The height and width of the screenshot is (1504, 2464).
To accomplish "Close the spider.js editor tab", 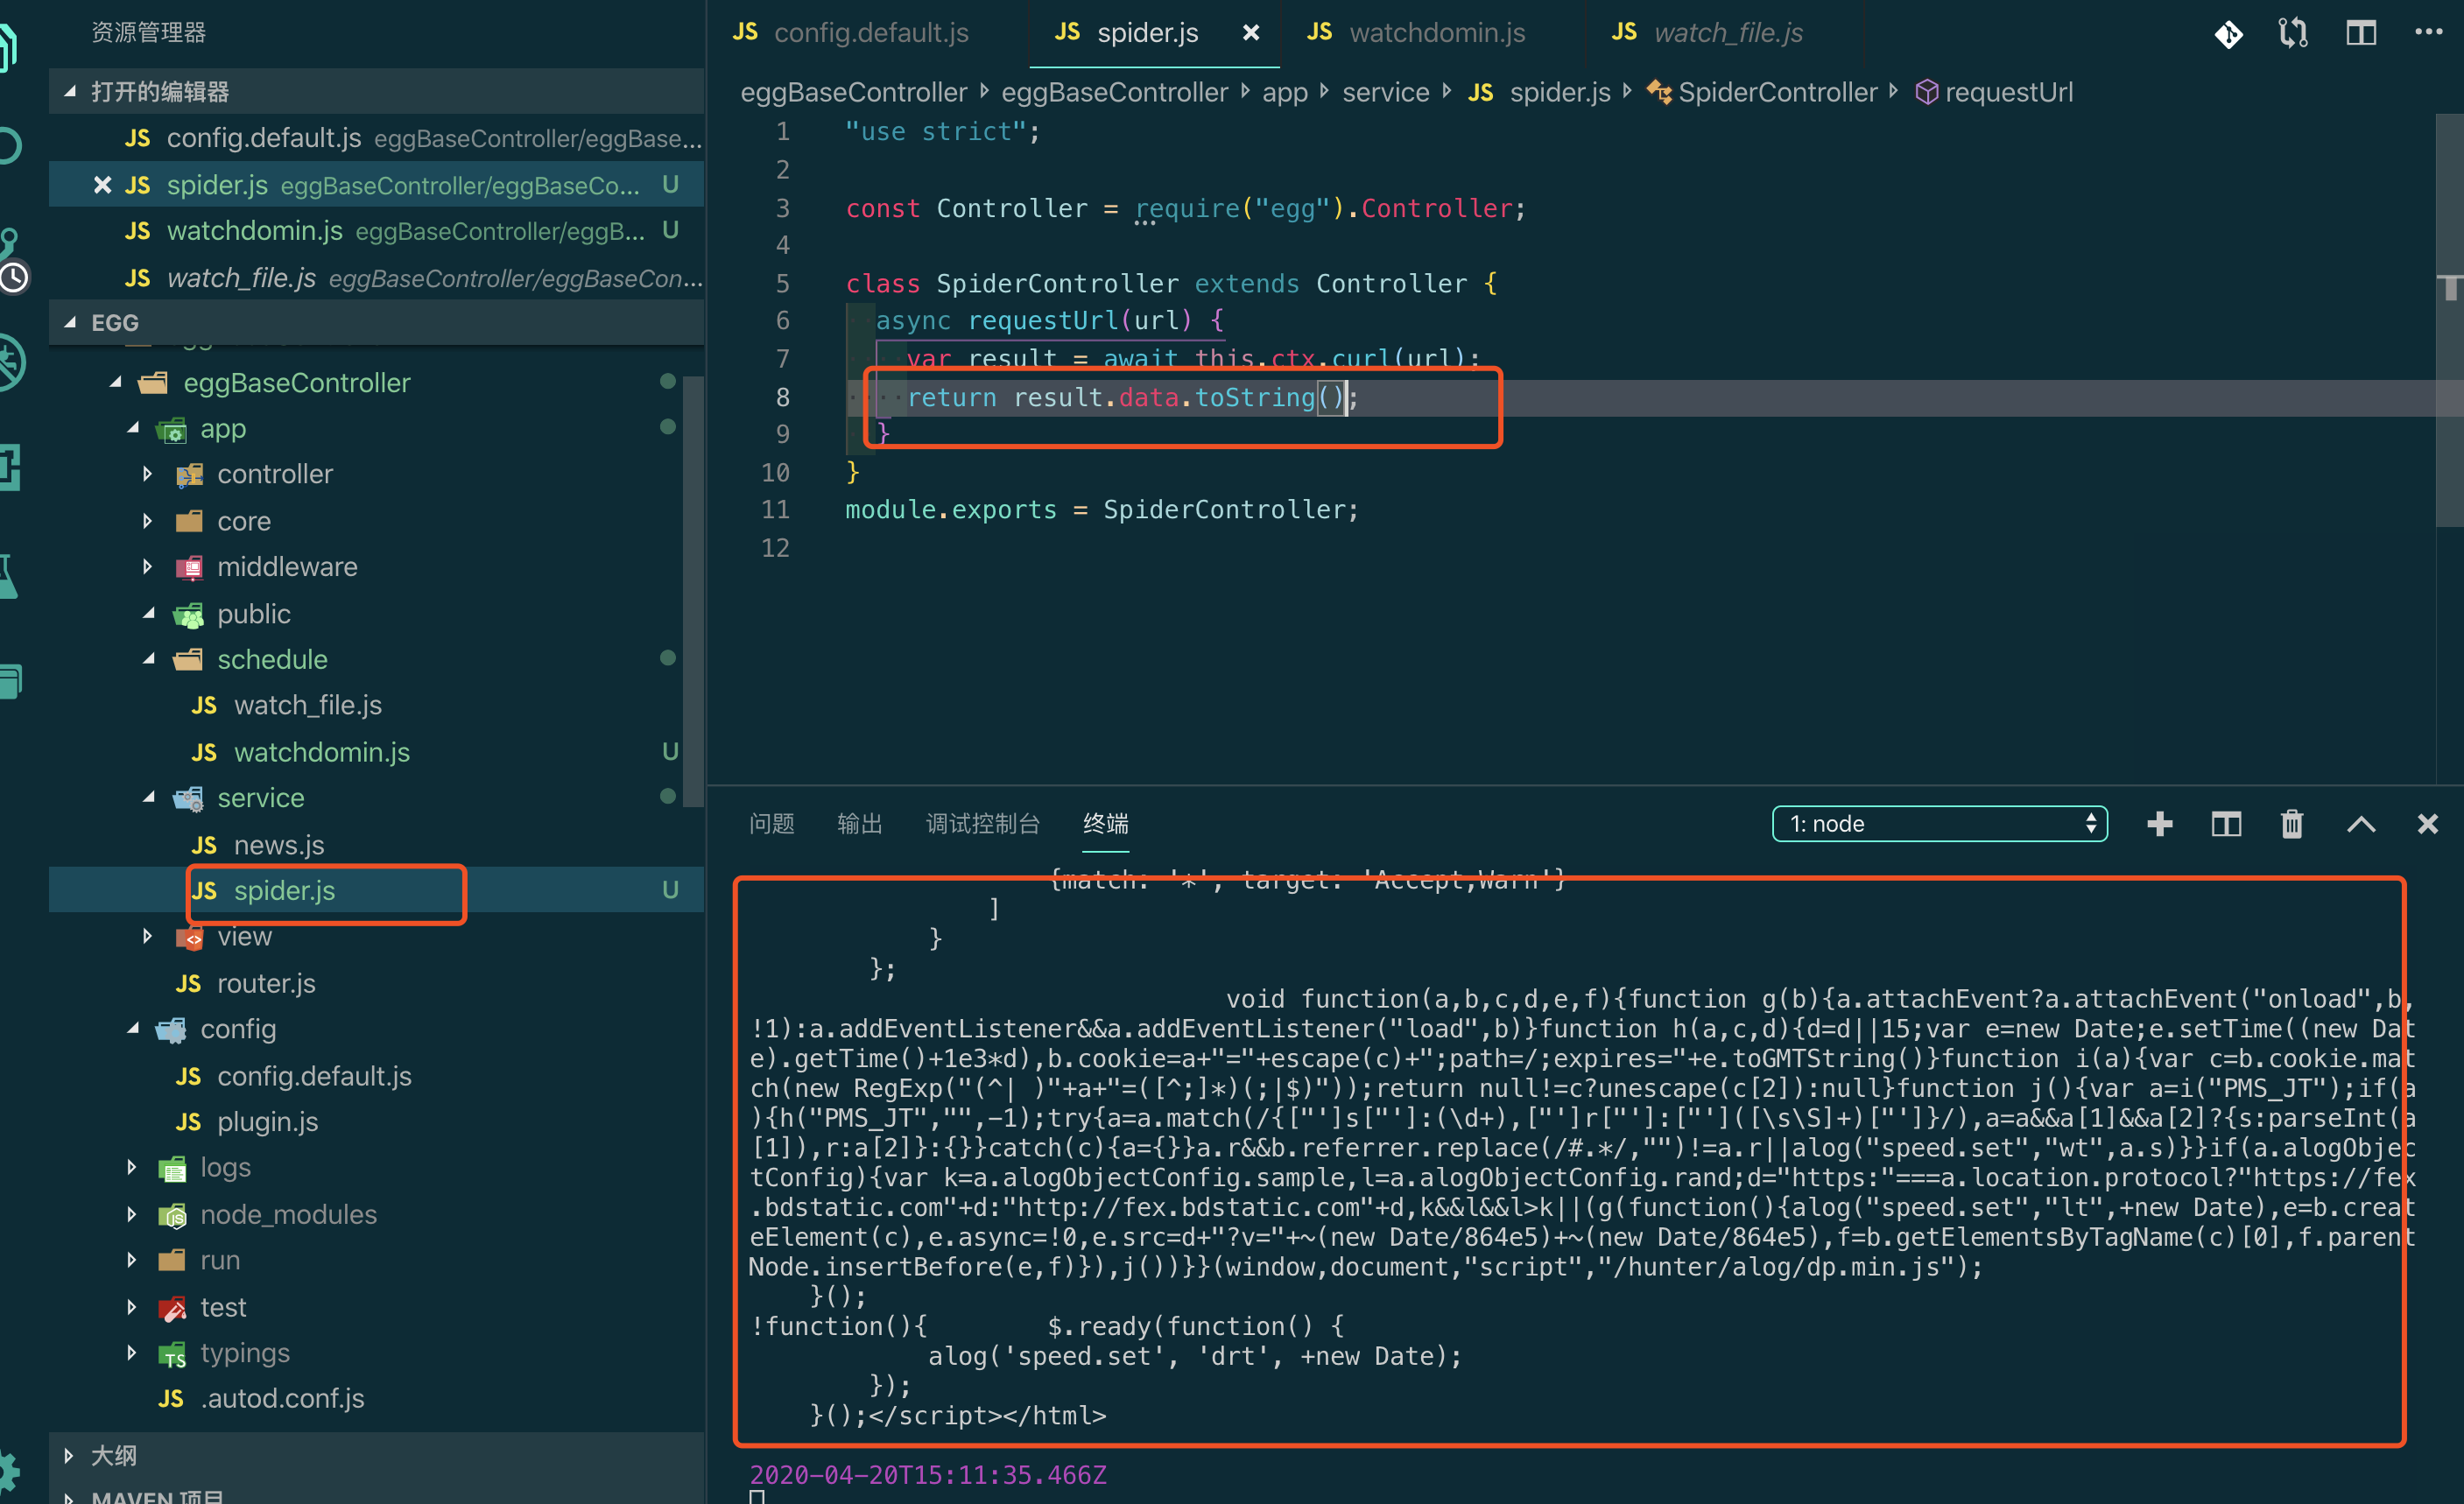I will [x=1251, y=33].
